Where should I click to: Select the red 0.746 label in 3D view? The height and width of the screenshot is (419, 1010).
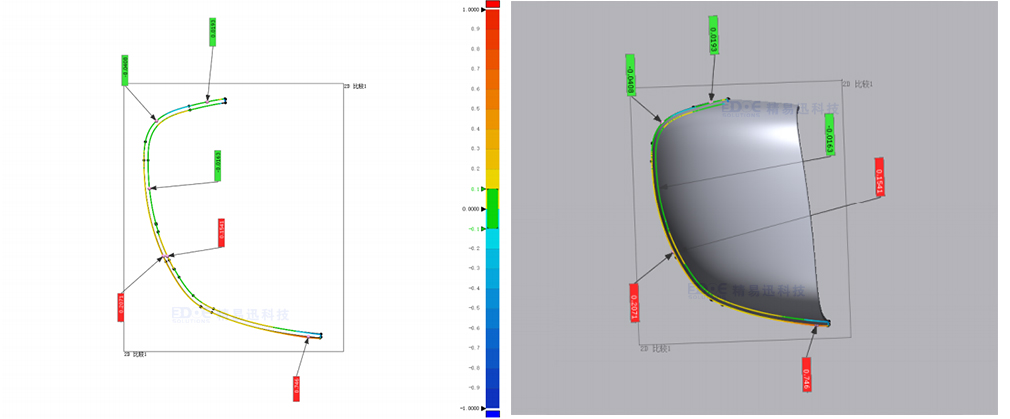(807, 373)
